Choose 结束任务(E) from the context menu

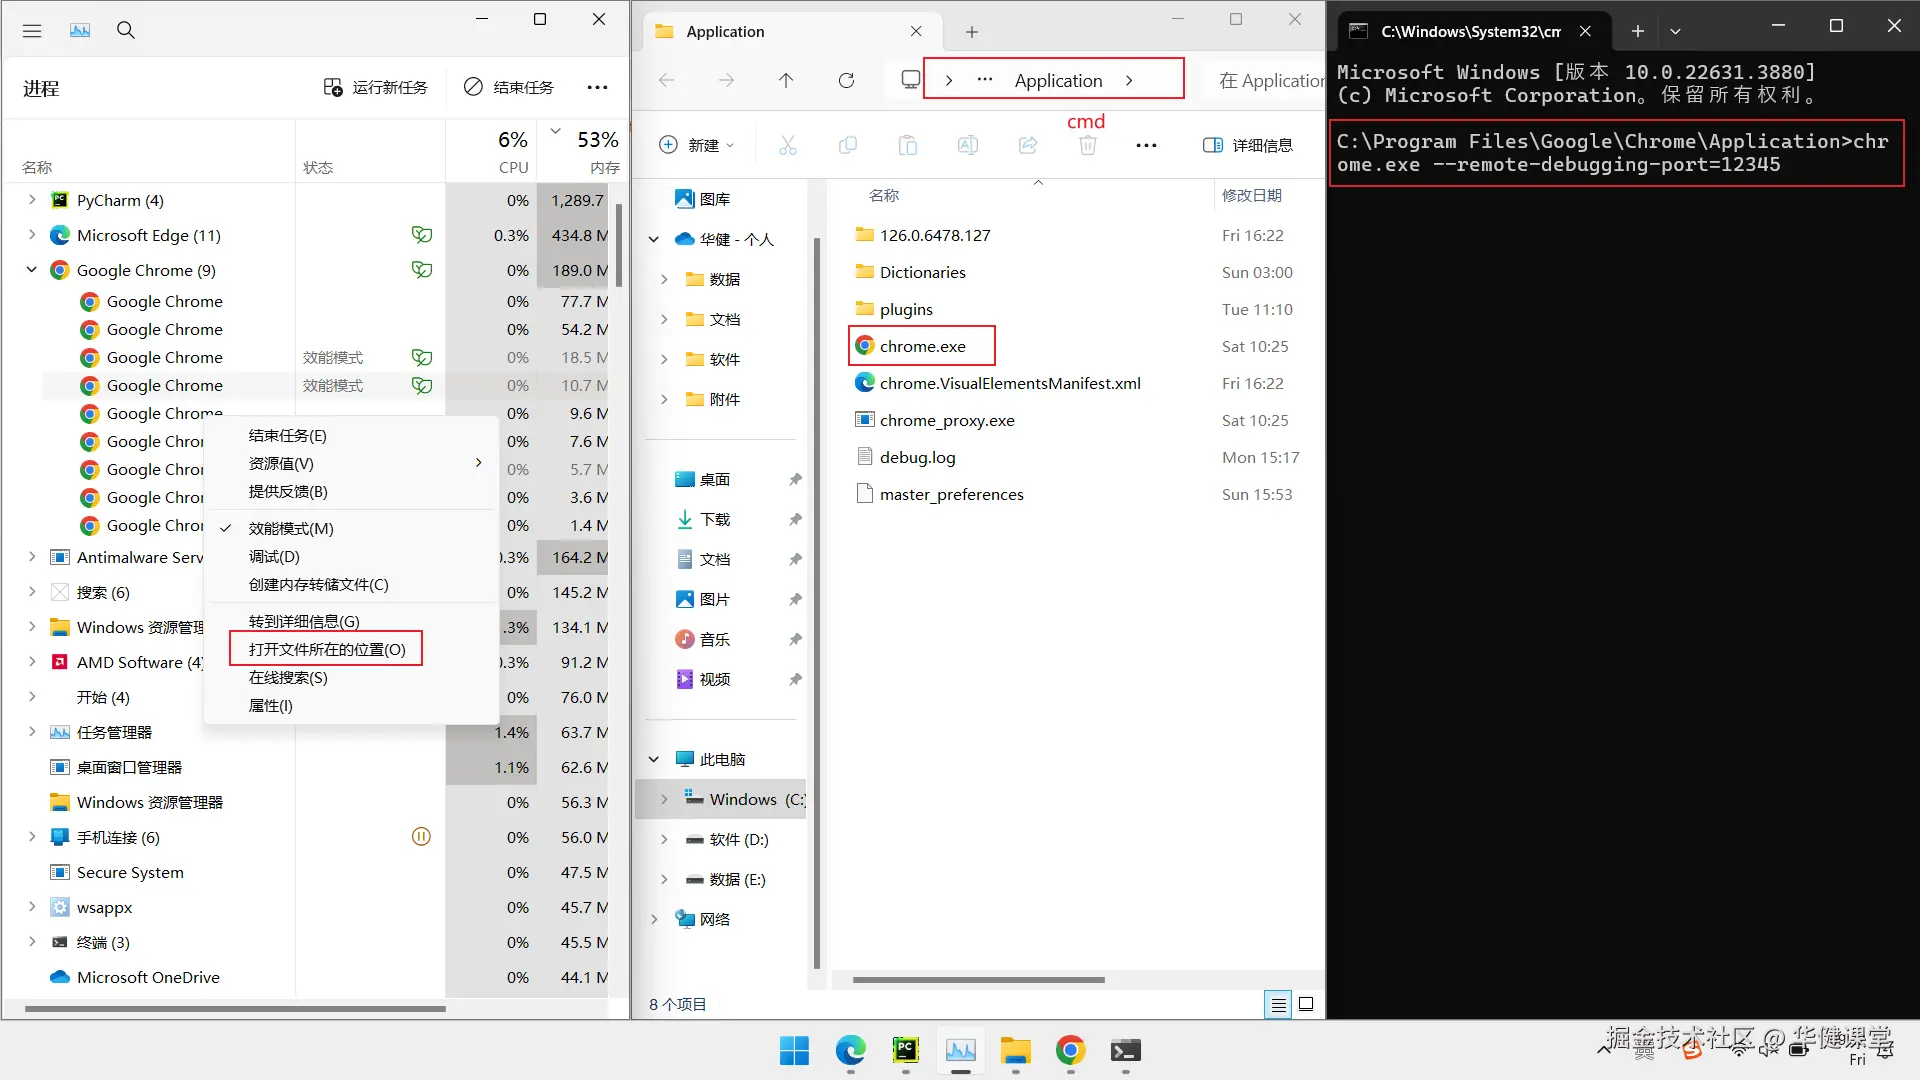(x=288, y=435)
